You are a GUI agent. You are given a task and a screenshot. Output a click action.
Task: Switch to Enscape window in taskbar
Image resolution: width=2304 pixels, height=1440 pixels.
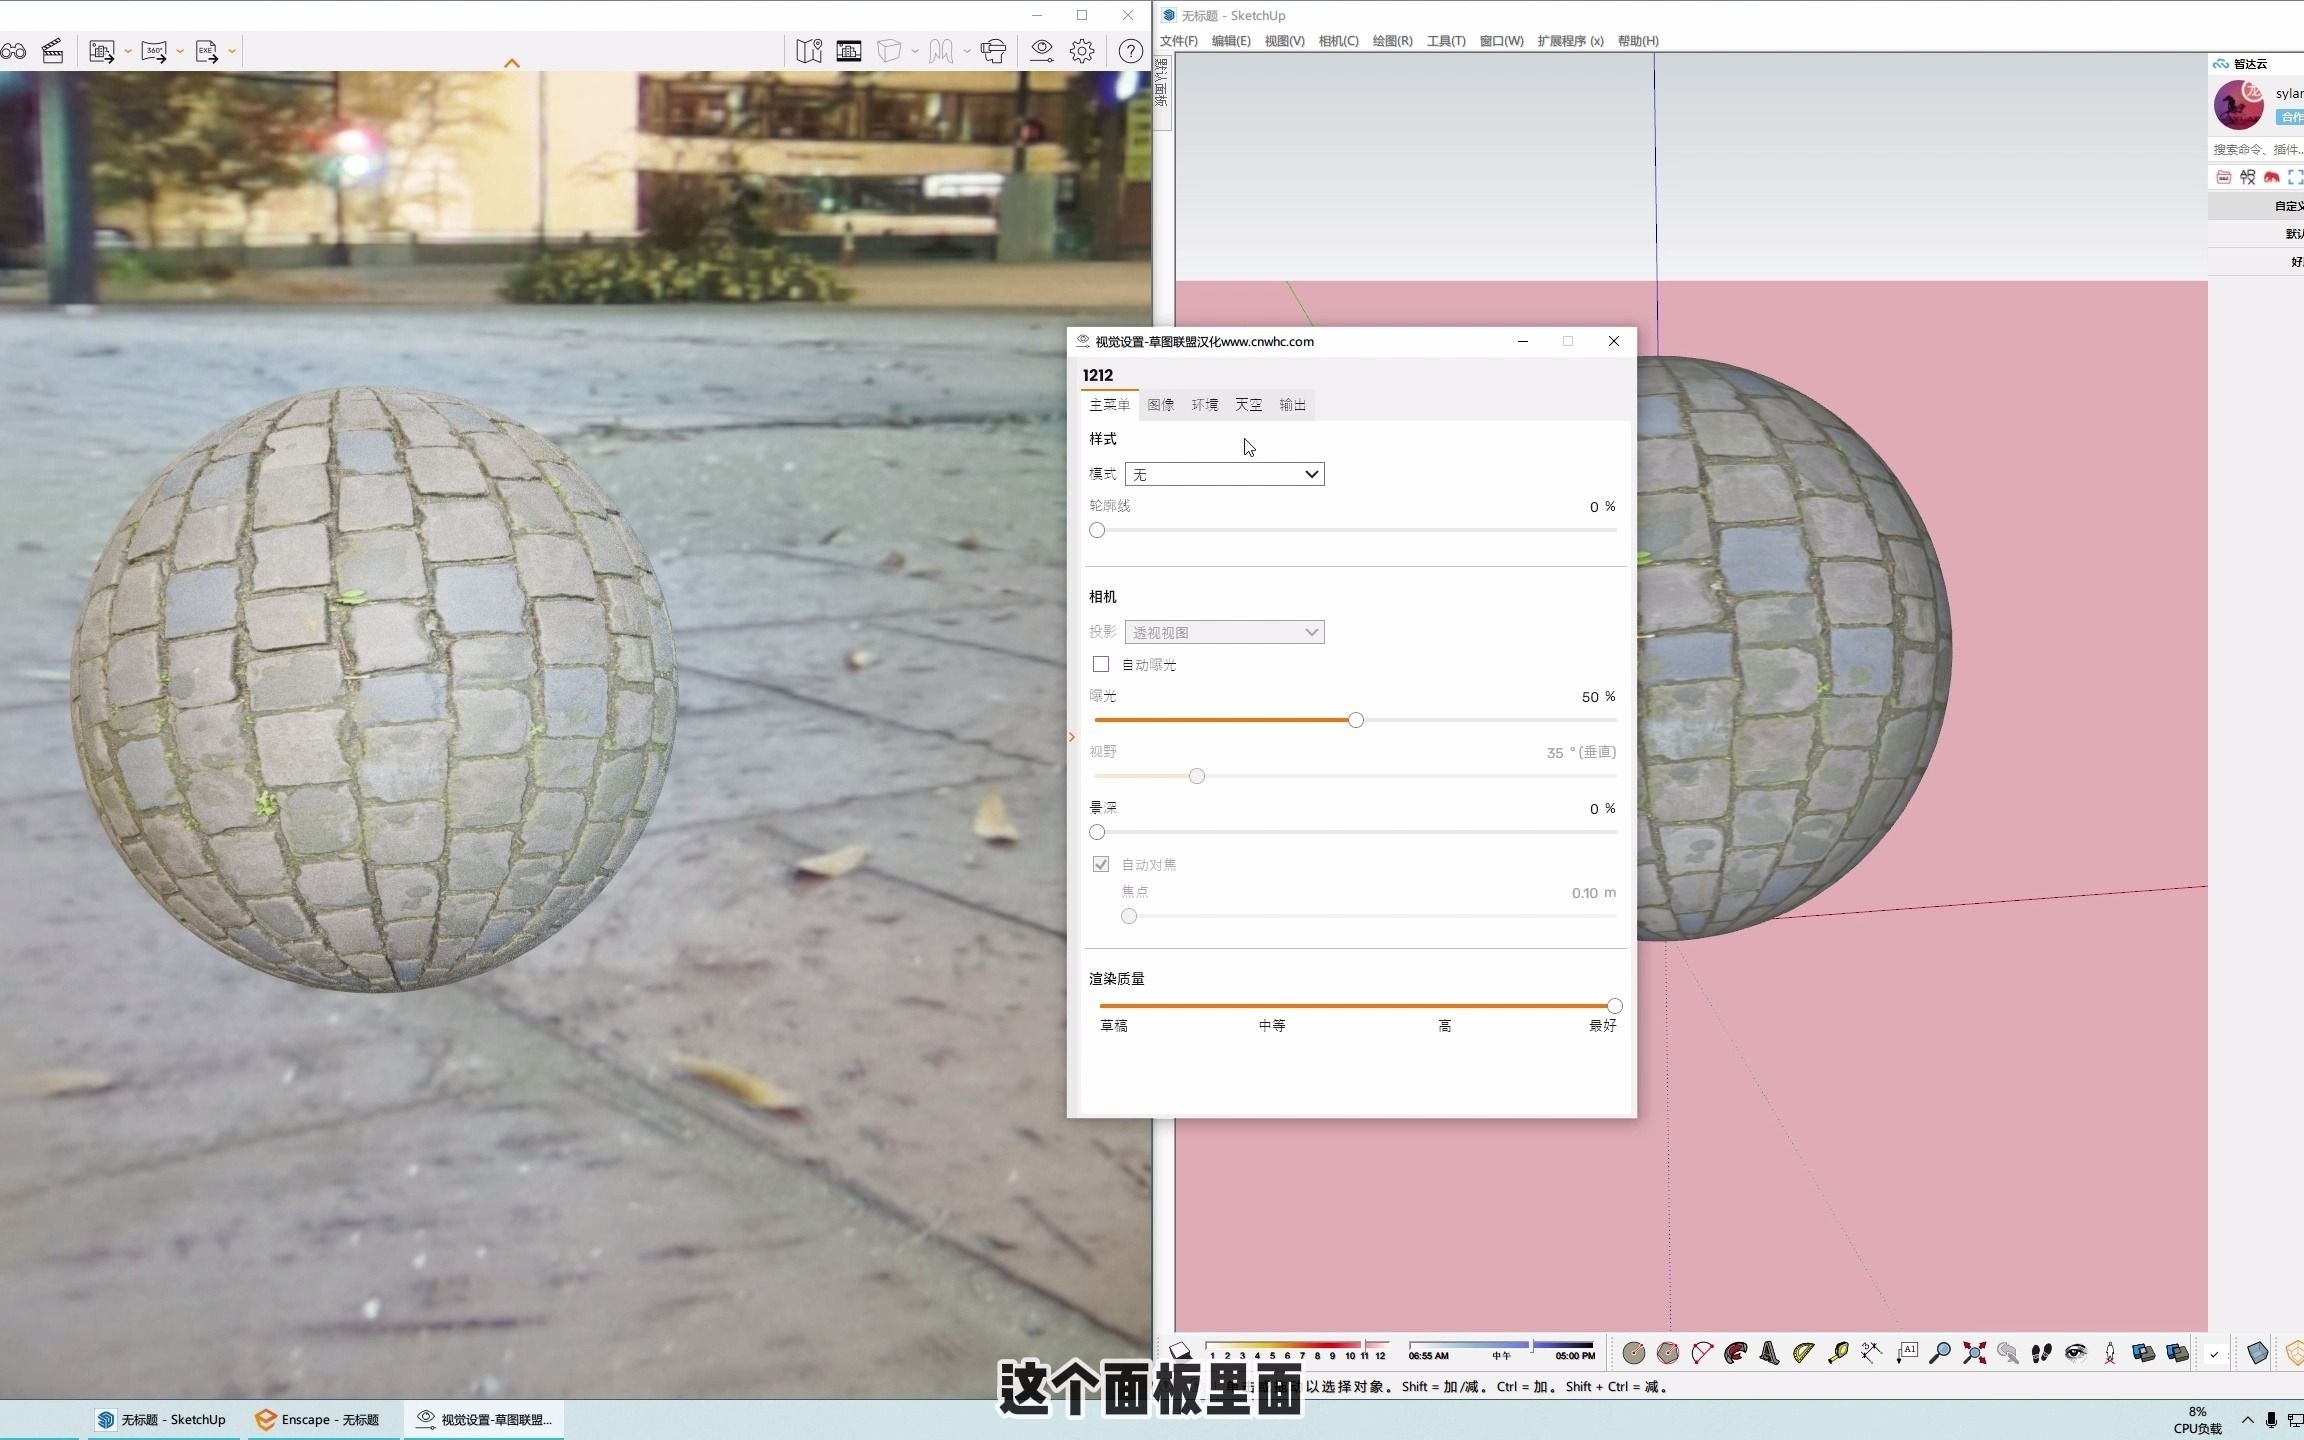[320, 1419]
